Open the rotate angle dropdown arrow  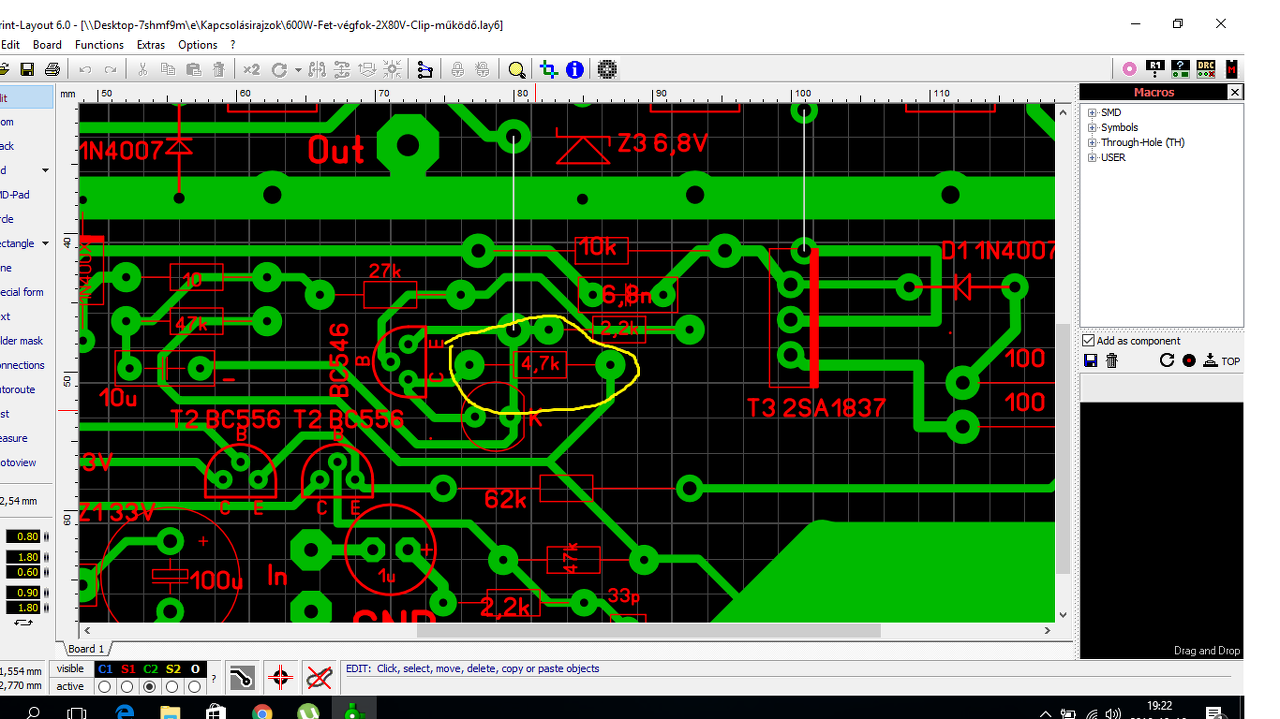(x=297, y=70)
